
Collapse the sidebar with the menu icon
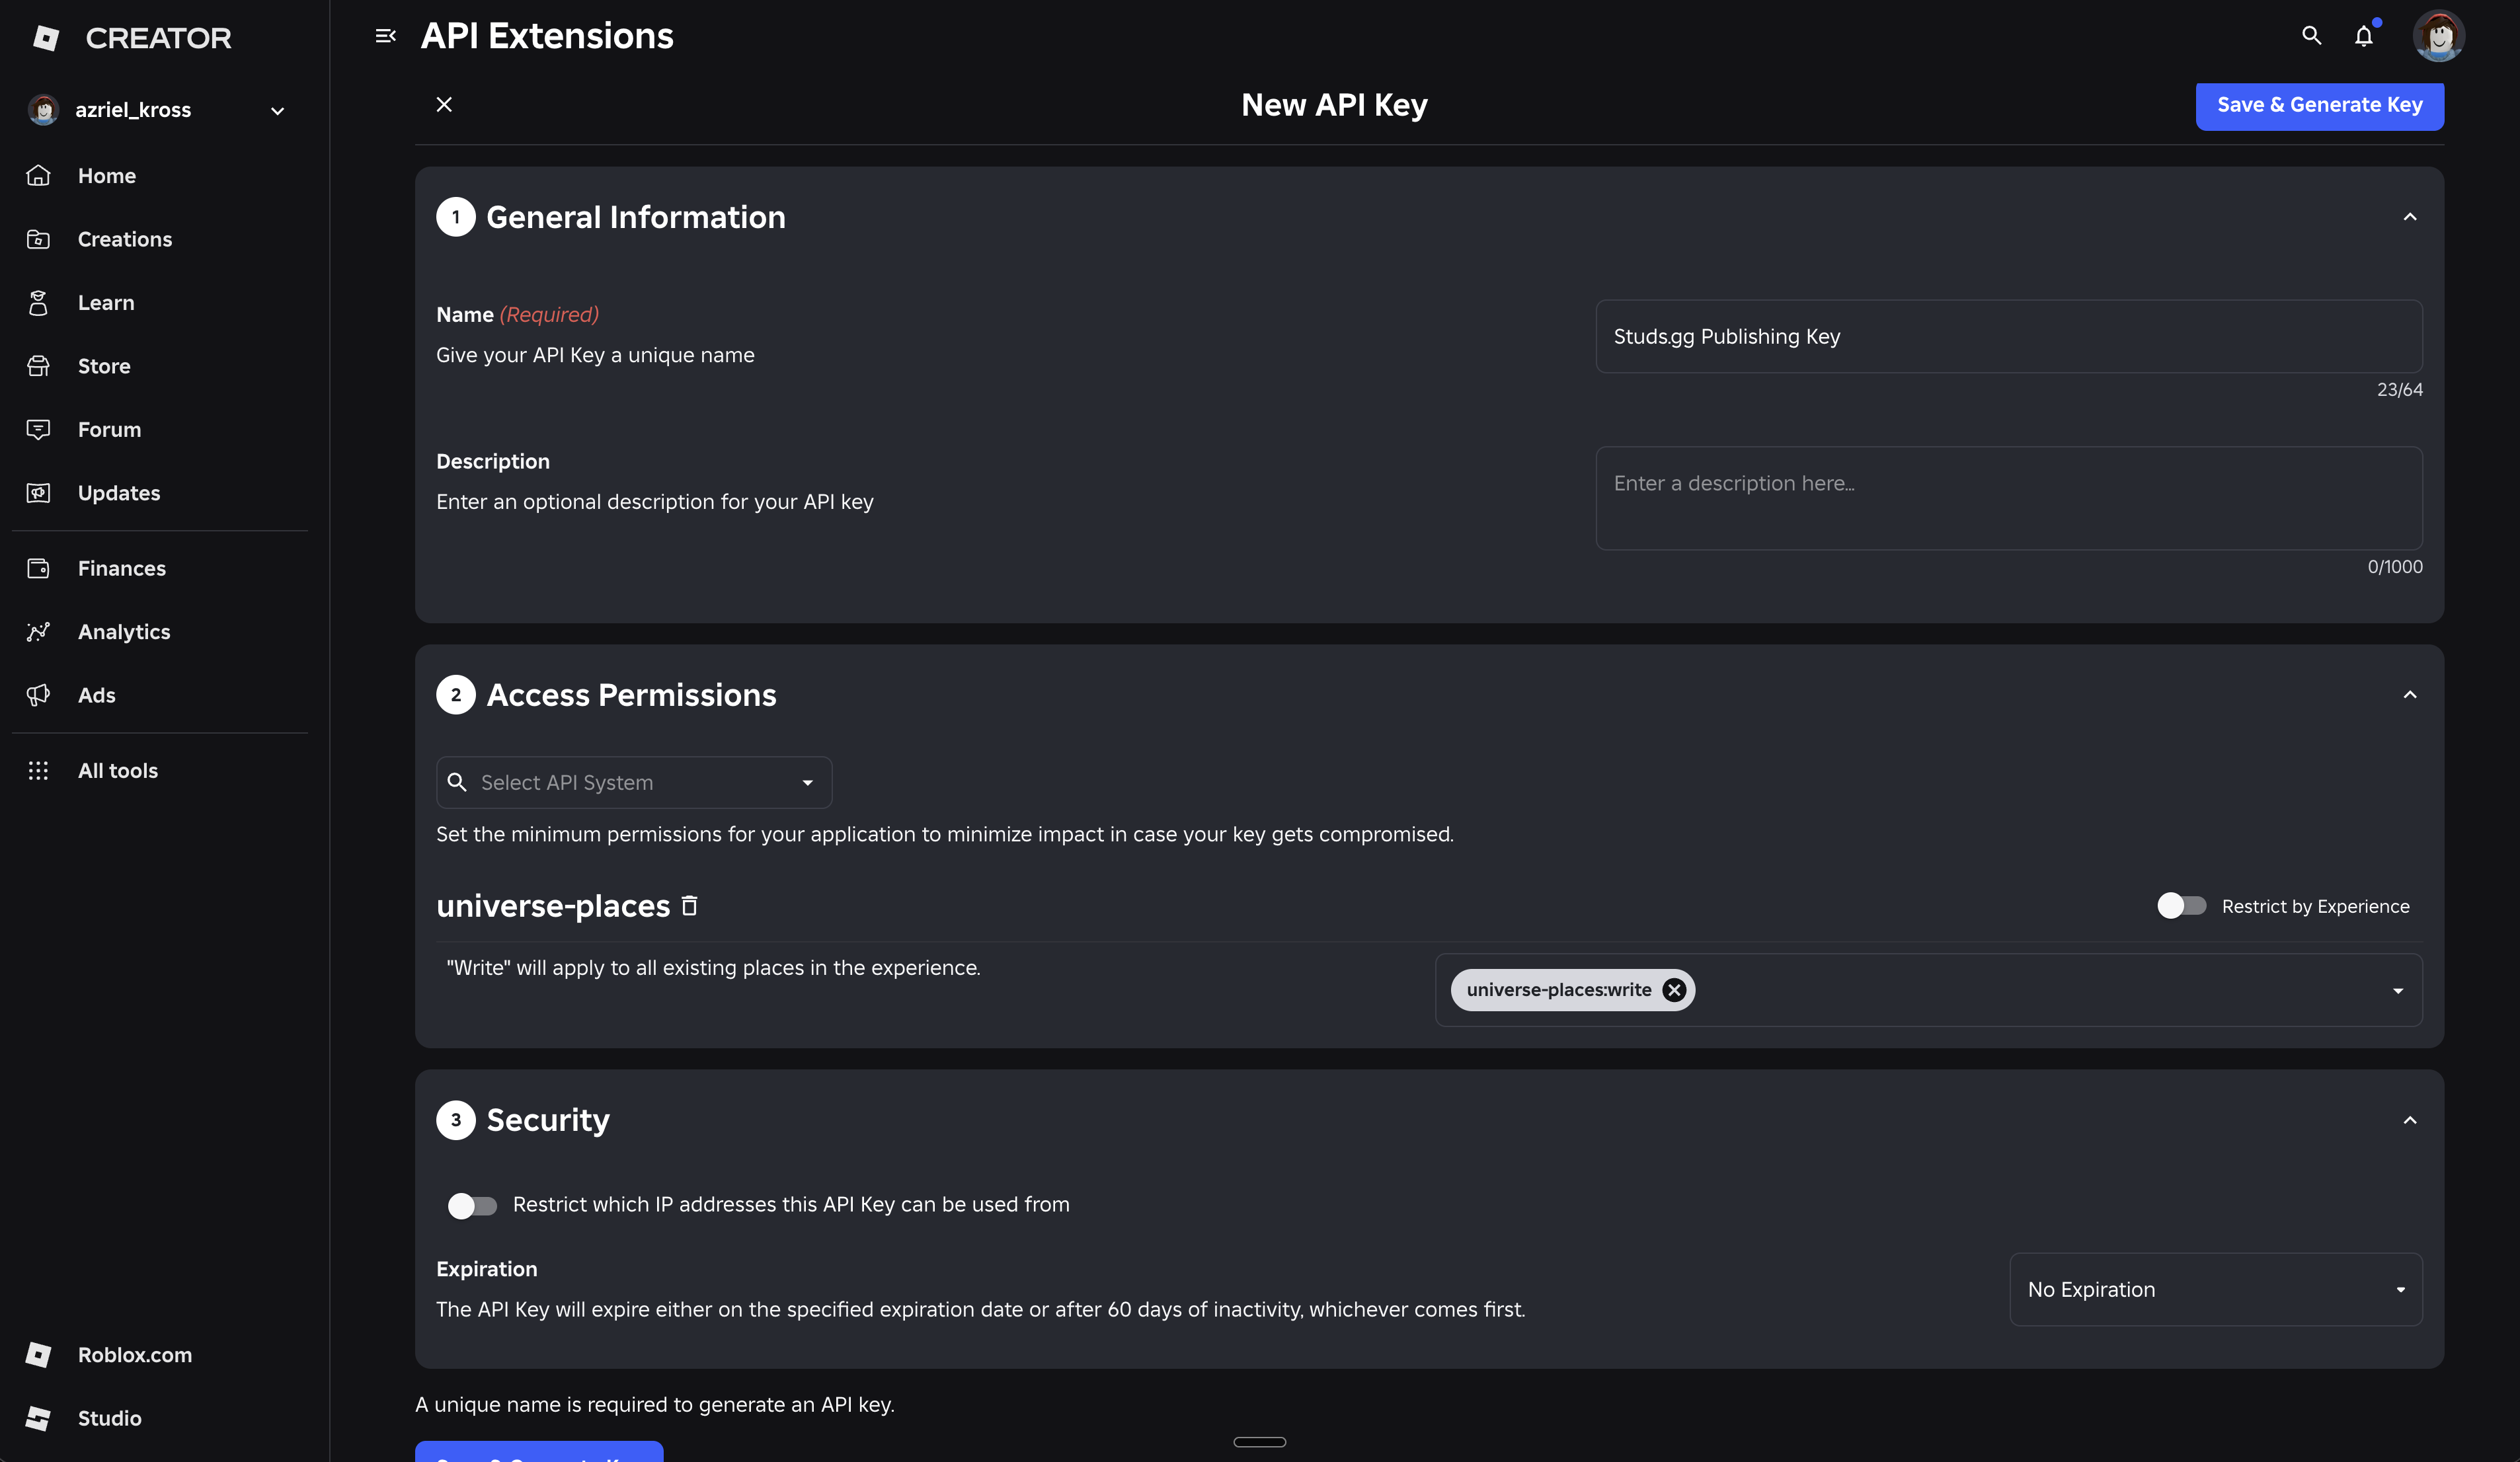point(385,36)
